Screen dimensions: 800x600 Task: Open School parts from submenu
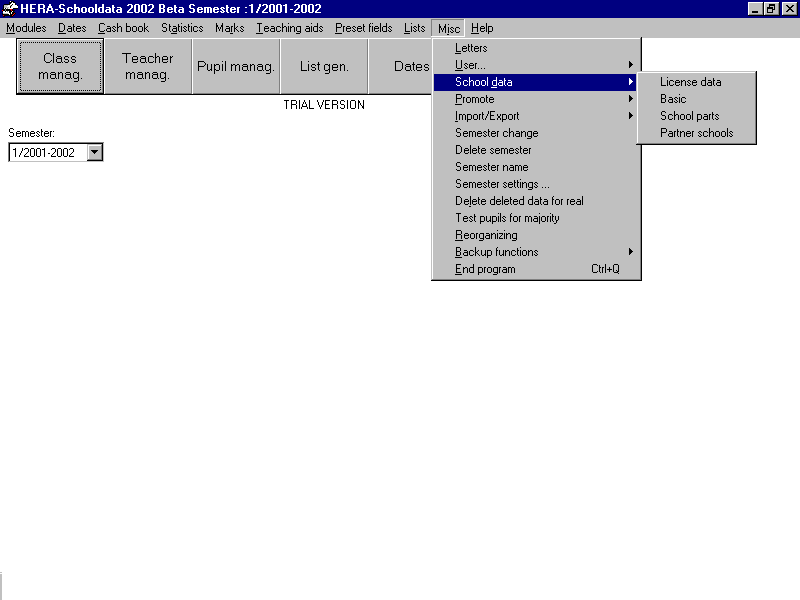(x=696, y=116)
